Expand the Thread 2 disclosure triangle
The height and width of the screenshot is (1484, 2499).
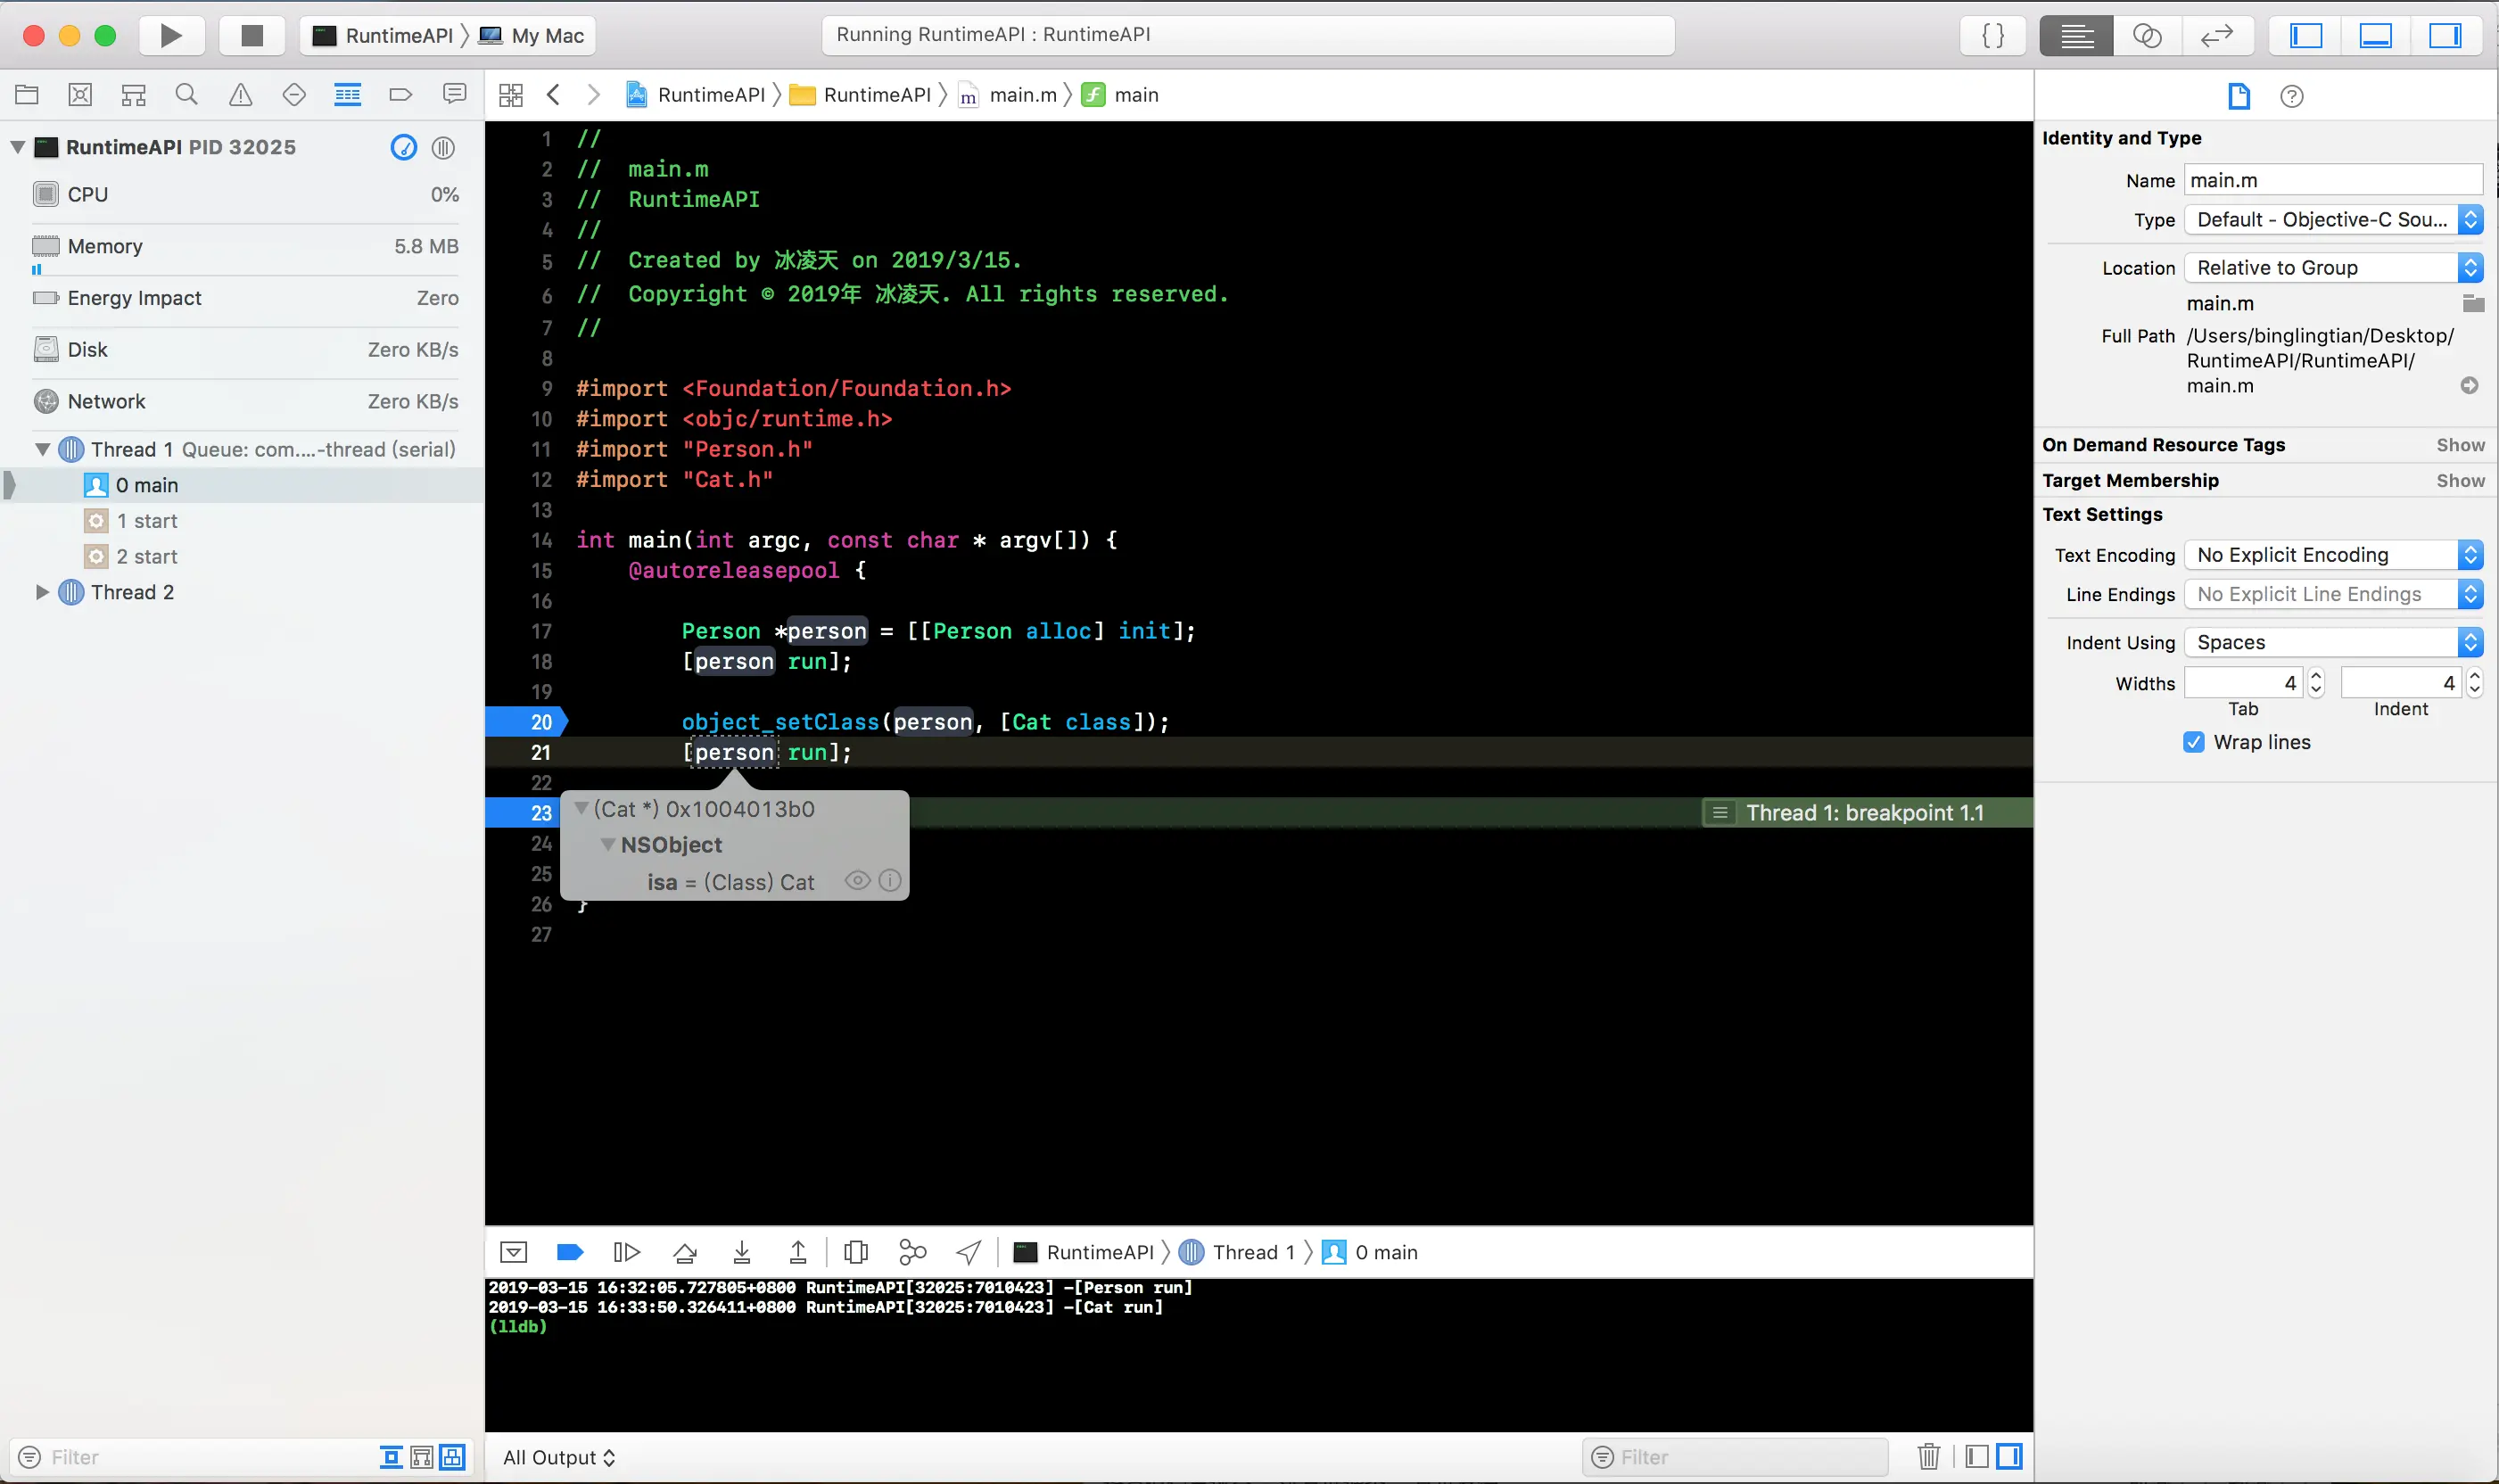coord(43,592)
